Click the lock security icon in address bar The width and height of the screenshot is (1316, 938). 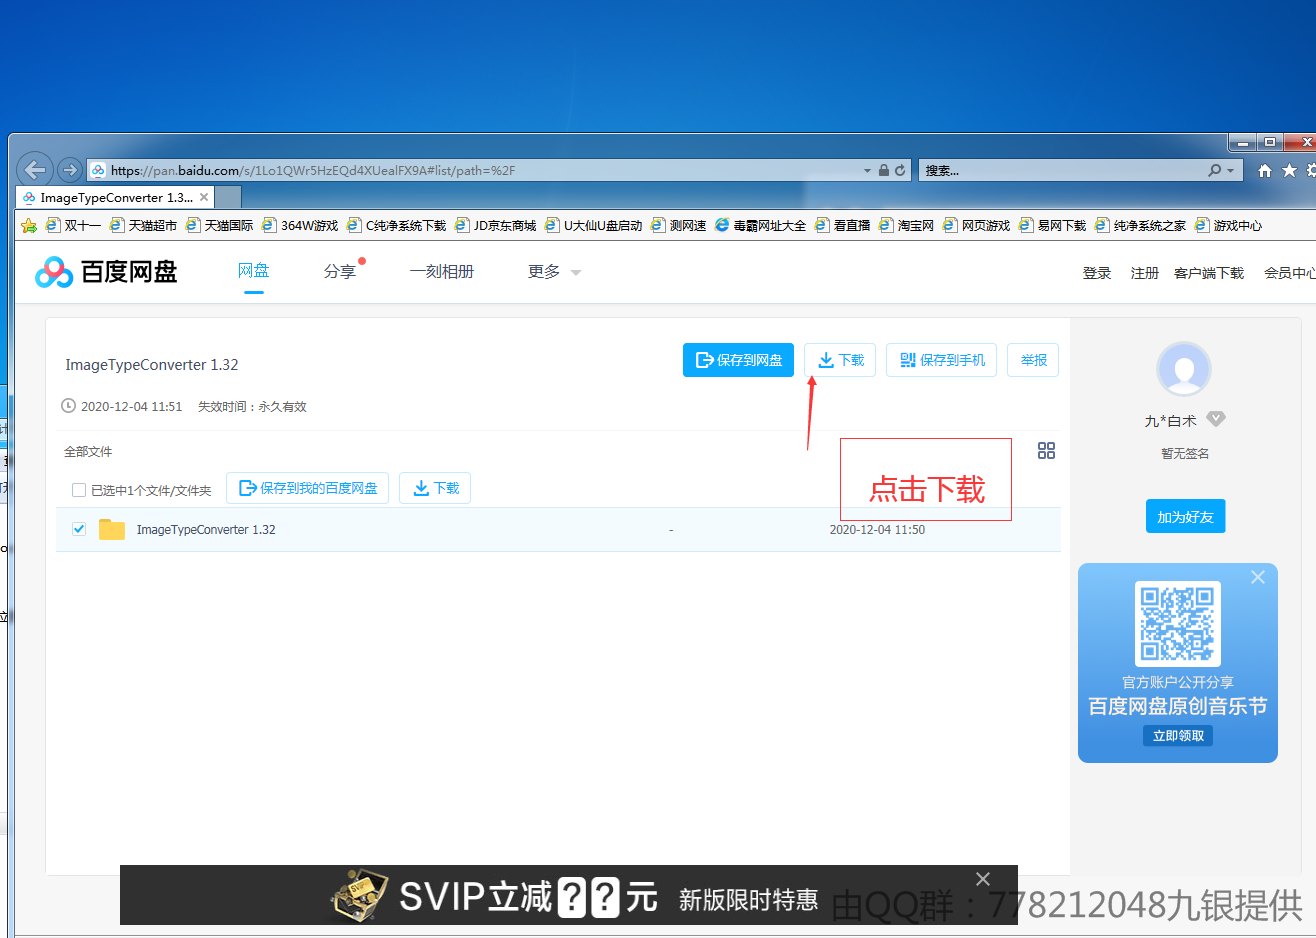click(x=884, y=170)
